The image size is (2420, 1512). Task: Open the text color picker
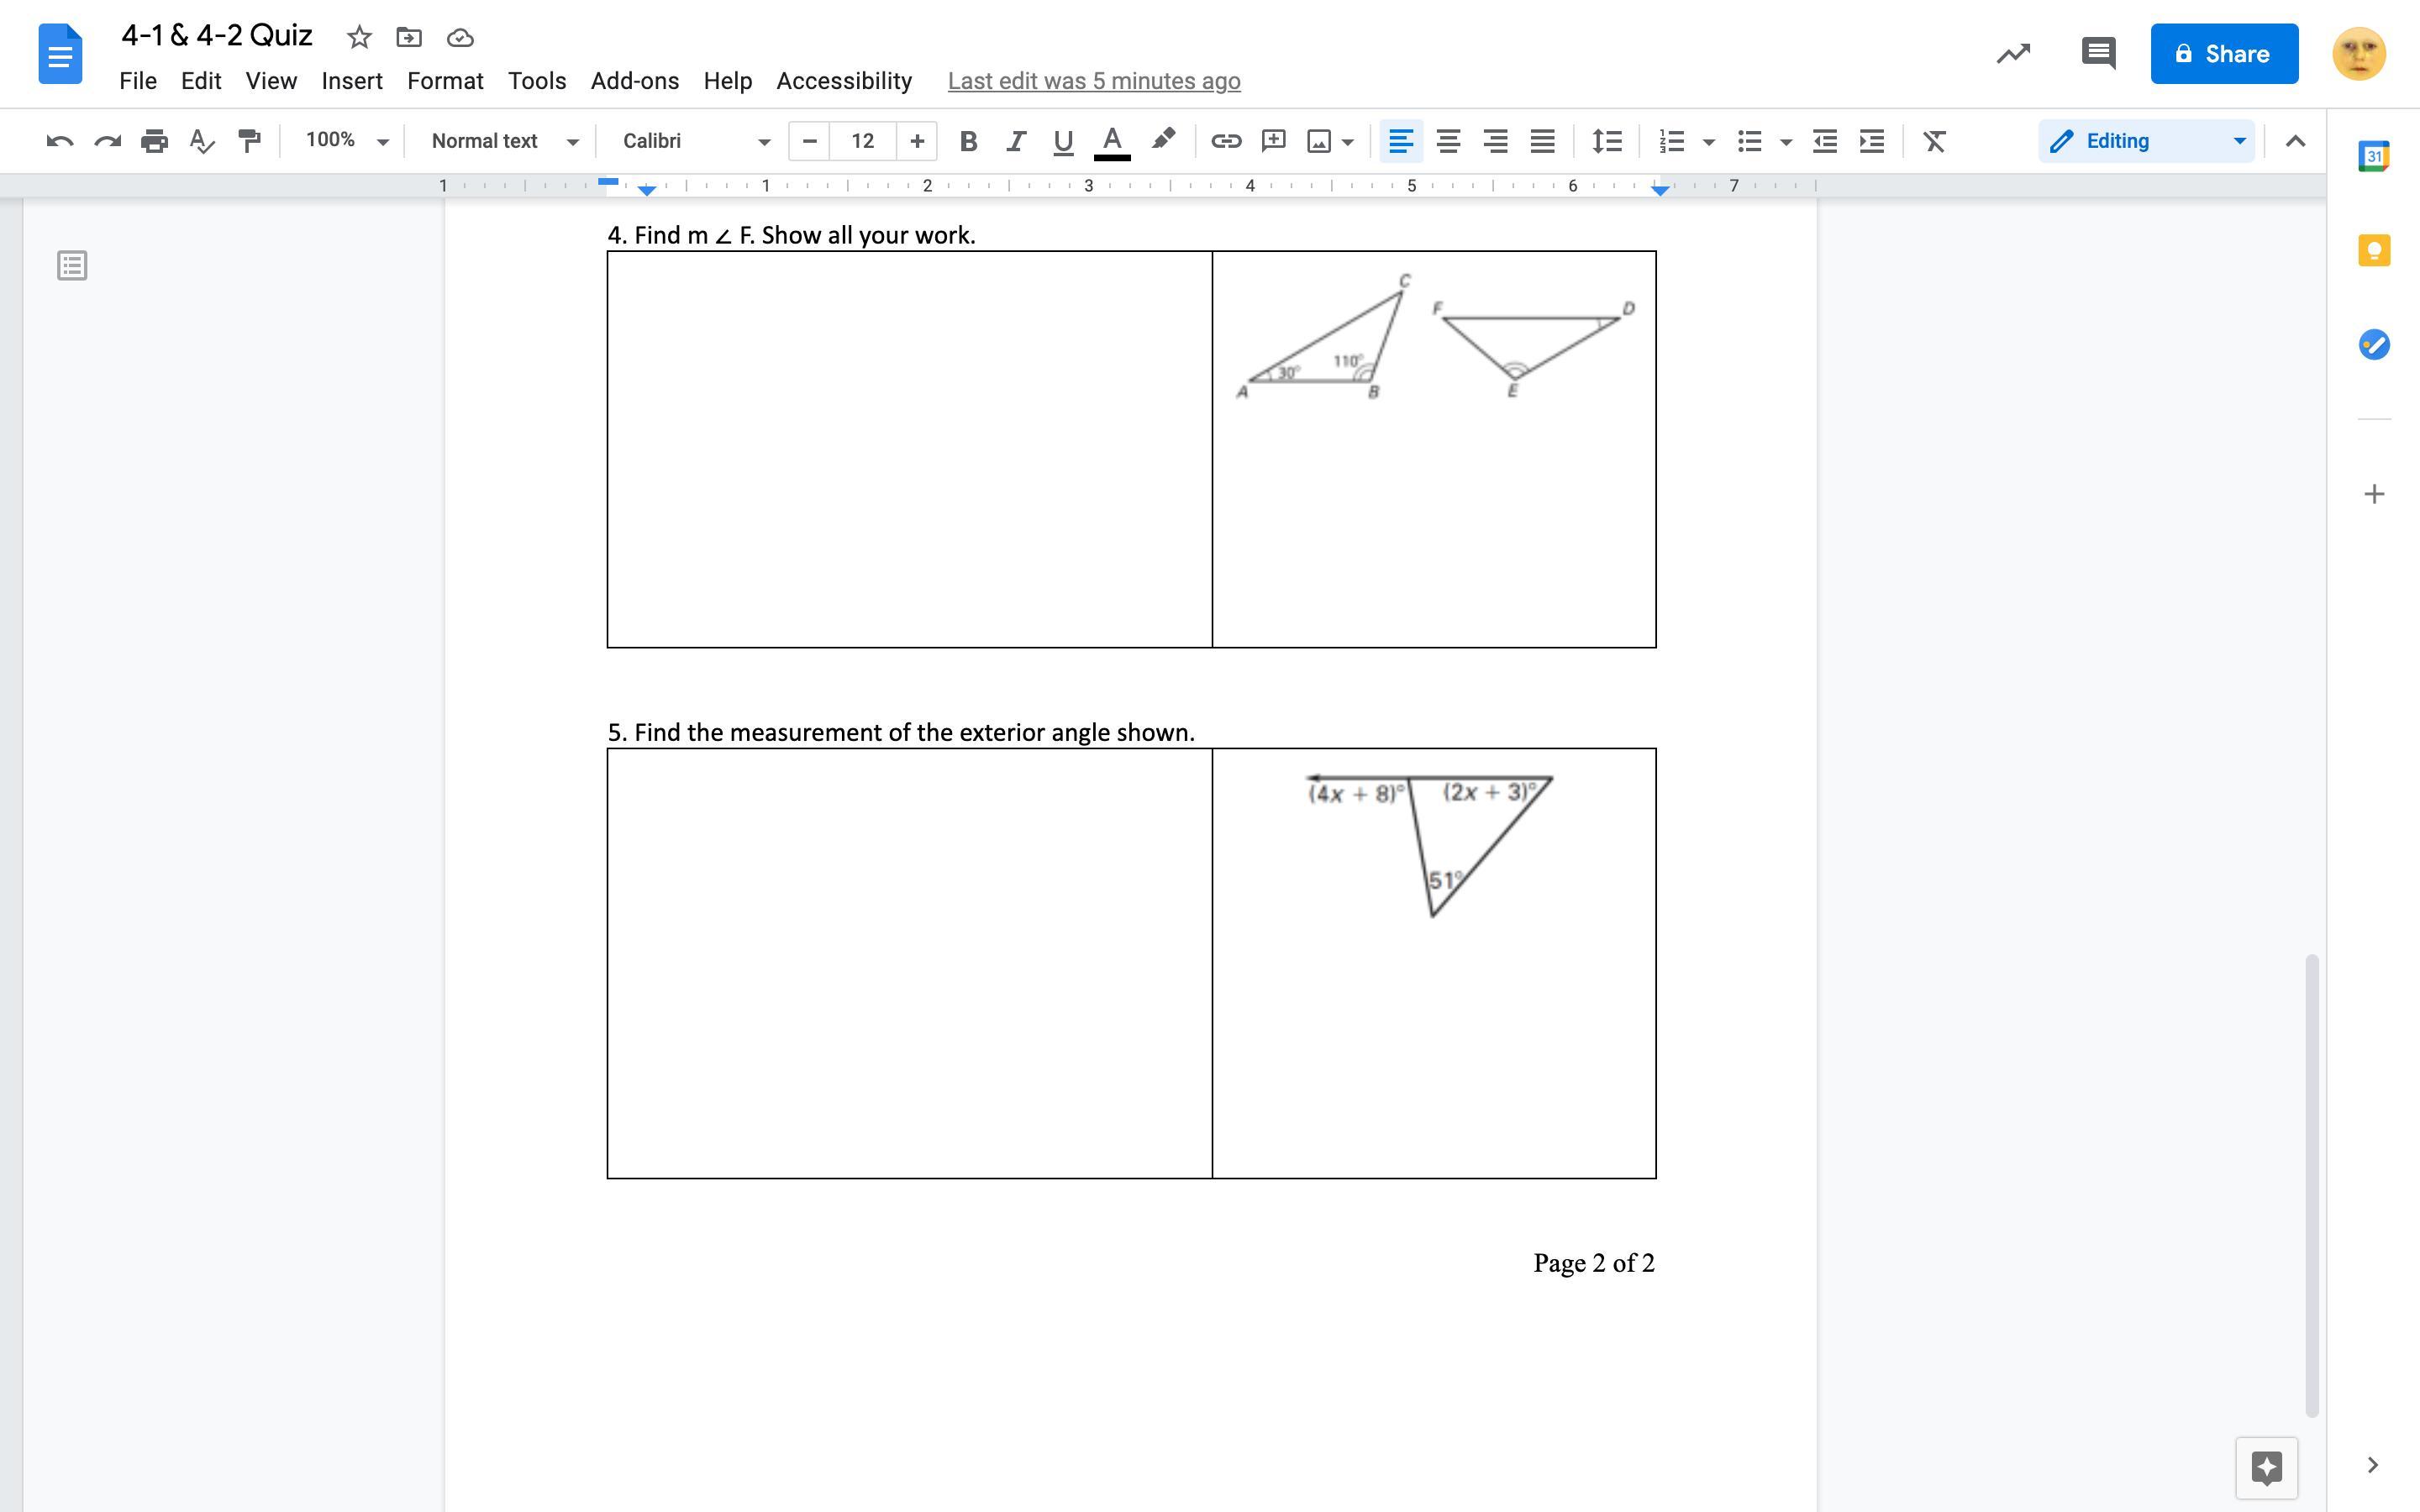click(x=1111, y=141)
